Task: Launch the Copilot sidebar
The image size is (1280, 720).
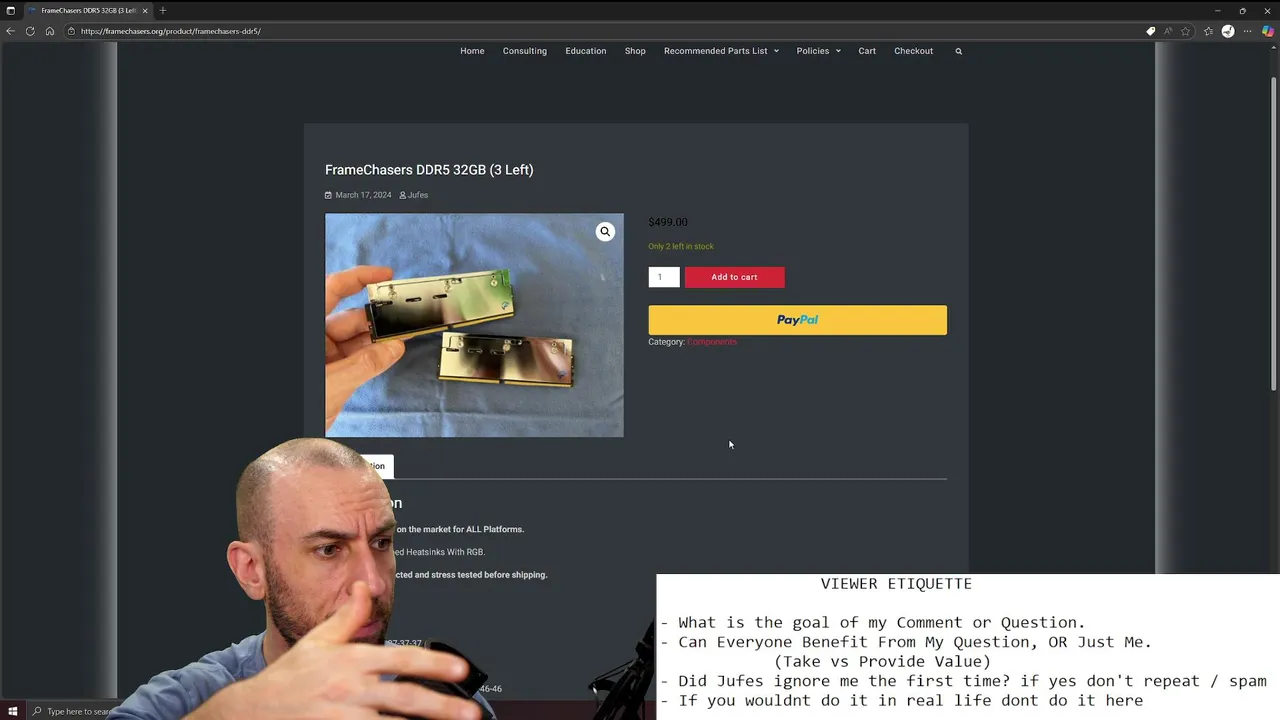Action: pos(1267,31)
